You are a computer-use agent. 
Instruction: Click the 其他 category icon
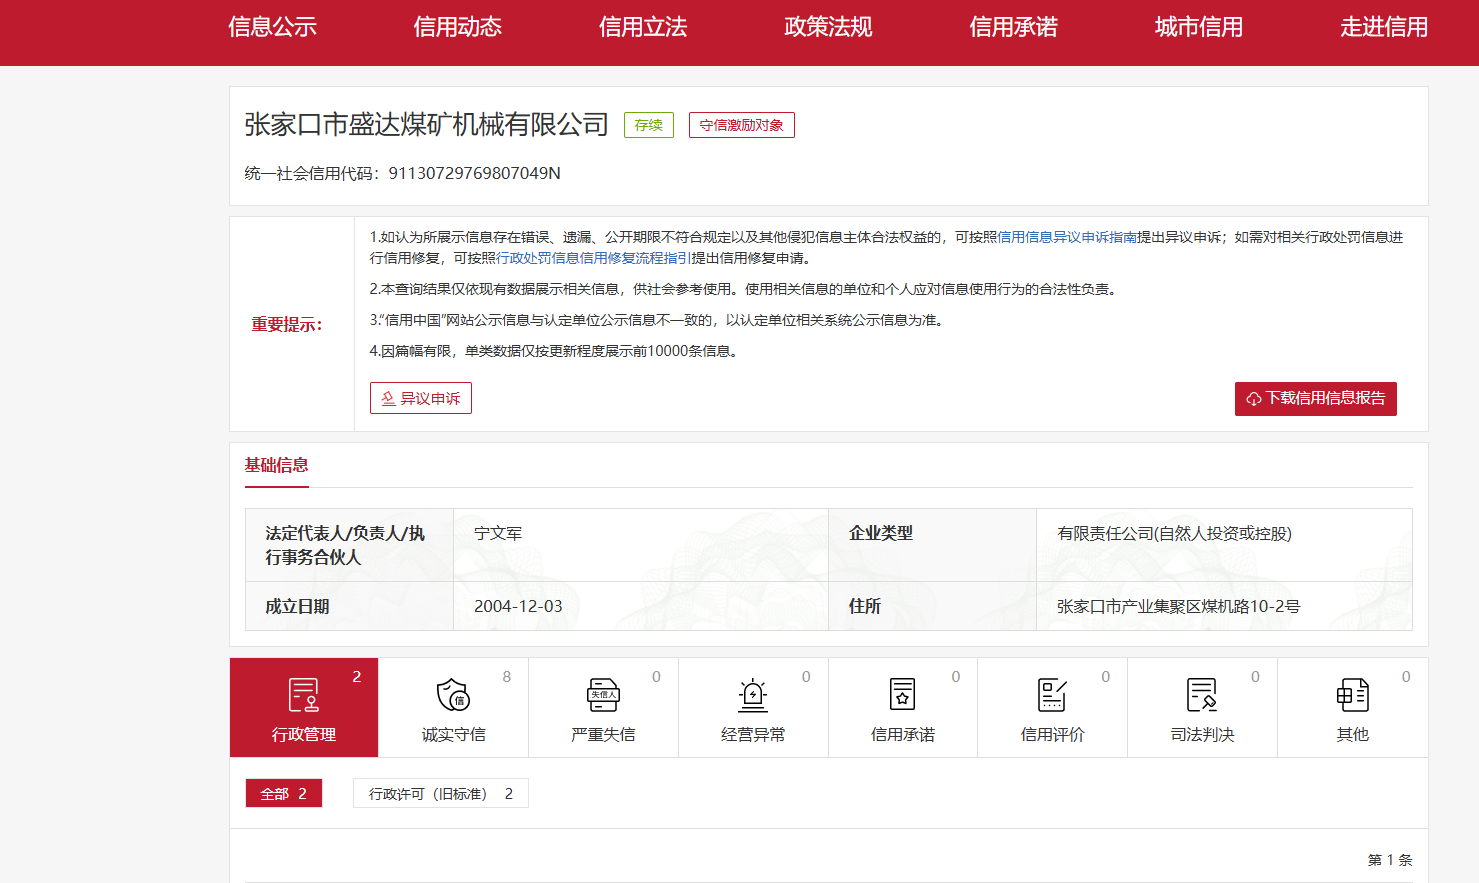point(1352,695)
